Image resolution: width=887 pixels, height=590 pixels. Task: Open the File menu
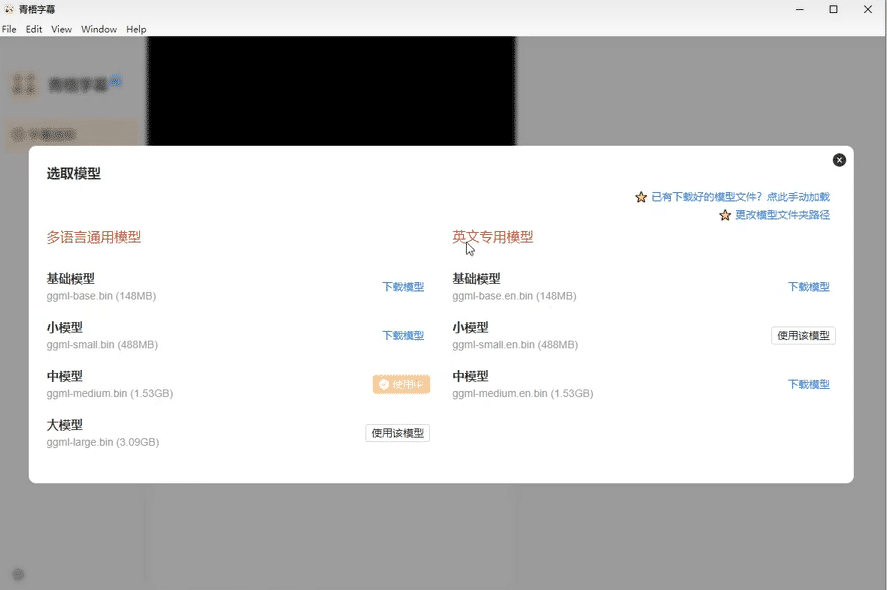(9, 29)
